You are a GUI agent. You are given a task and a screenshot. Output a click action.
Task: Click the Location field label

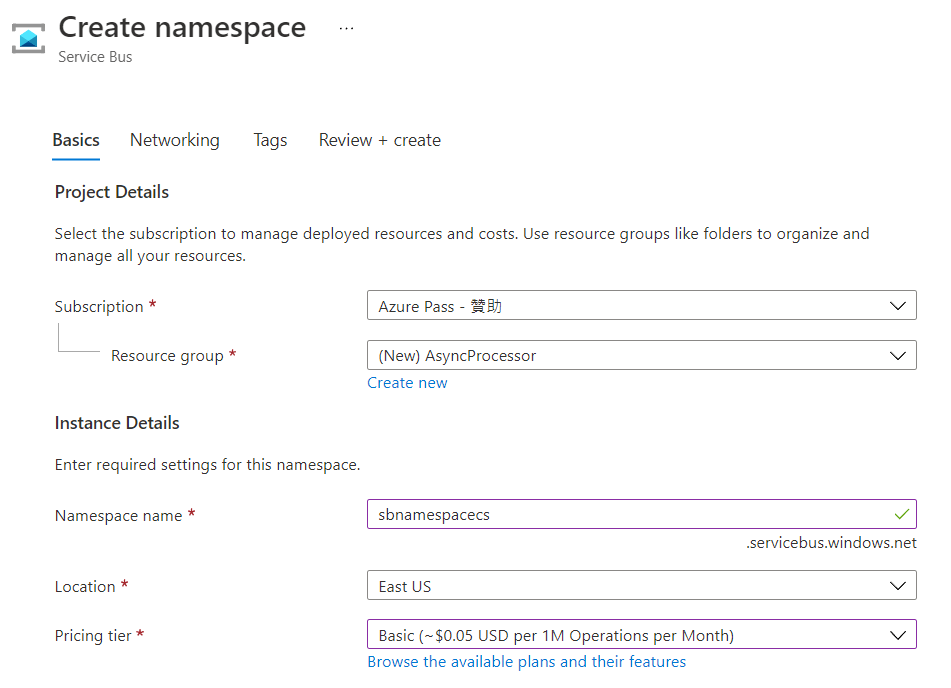click(85, 587)
